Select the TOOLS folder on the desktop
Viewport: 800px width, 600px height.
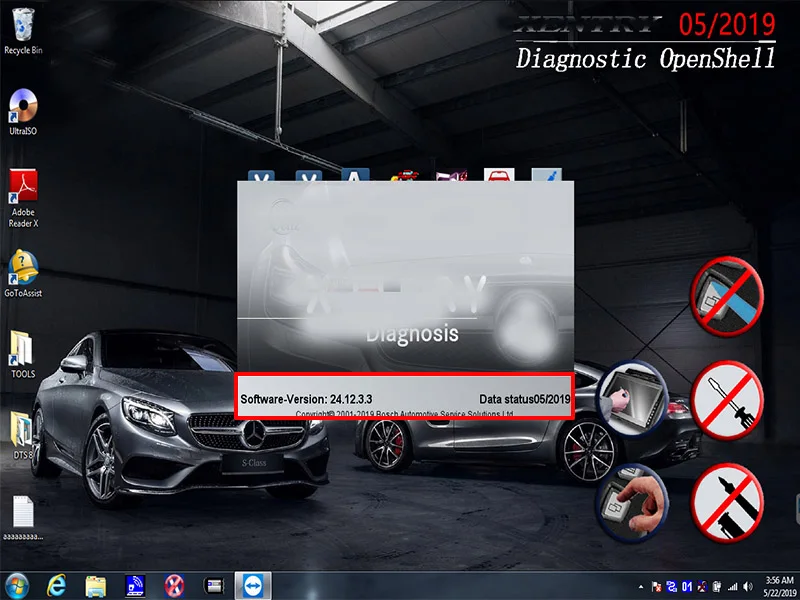pyautogui.click(x=23, y=355)
